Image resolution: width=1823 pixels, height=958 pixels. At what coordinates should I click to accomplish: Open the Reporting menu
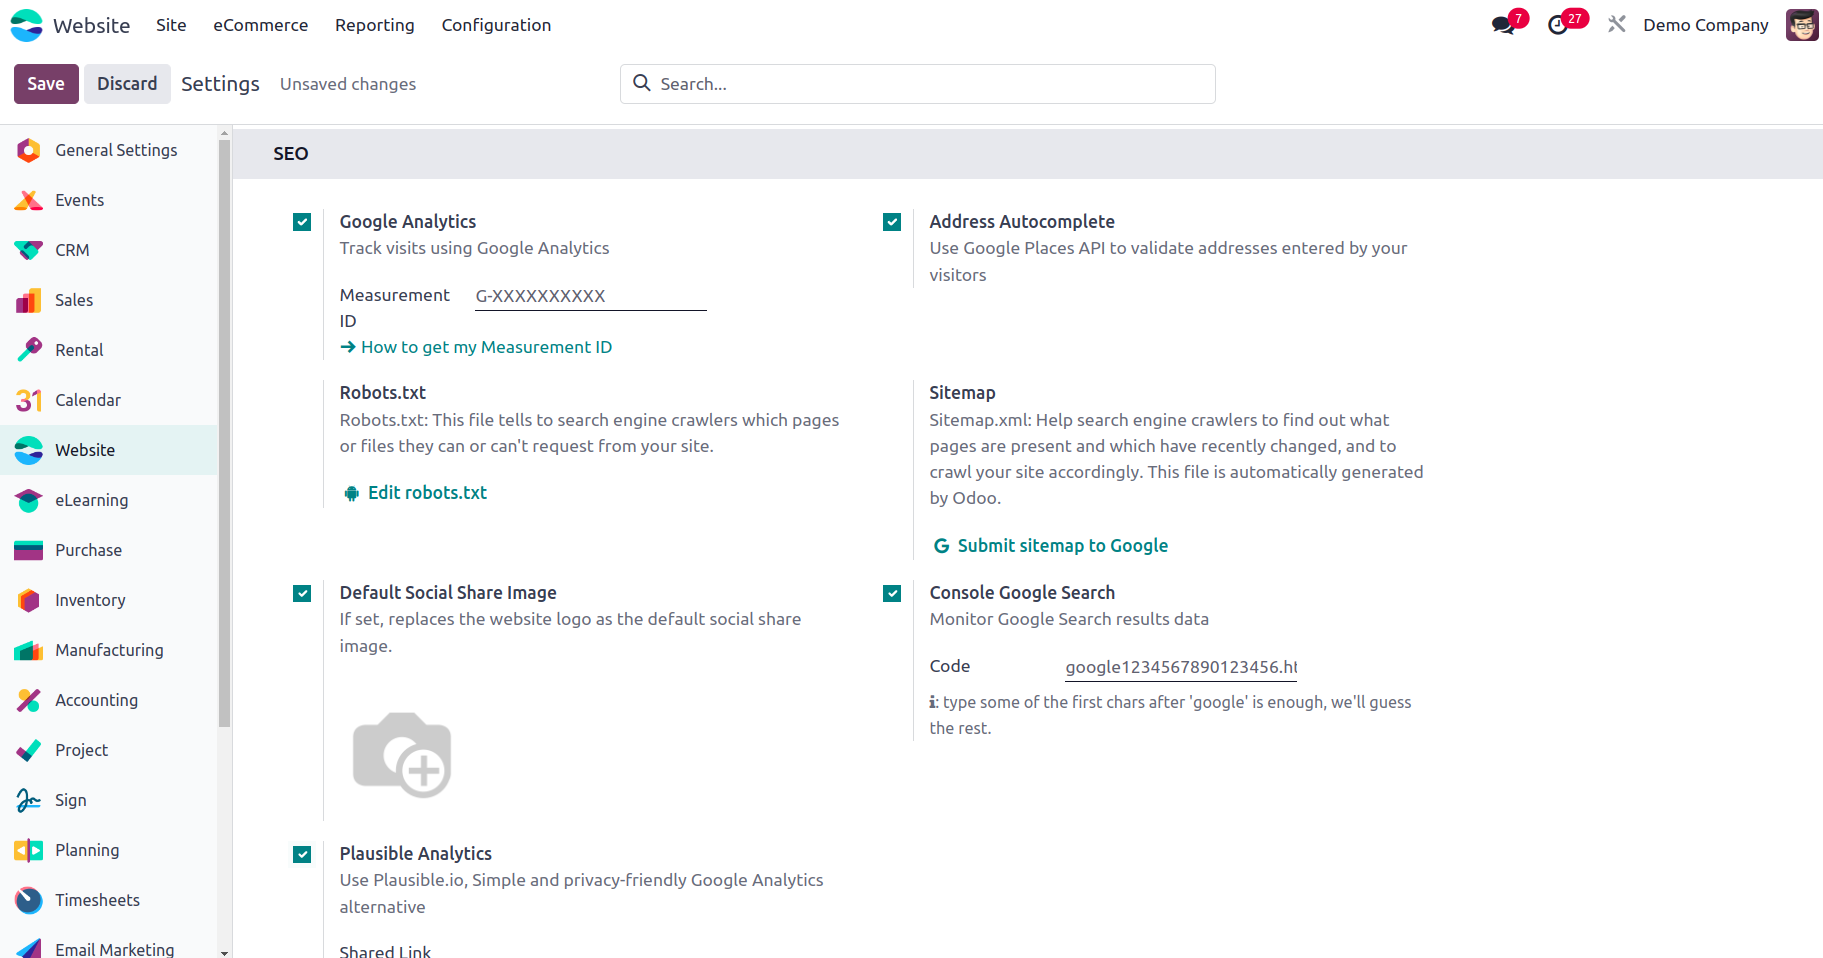pyautogui.click(x=374, y=25)
